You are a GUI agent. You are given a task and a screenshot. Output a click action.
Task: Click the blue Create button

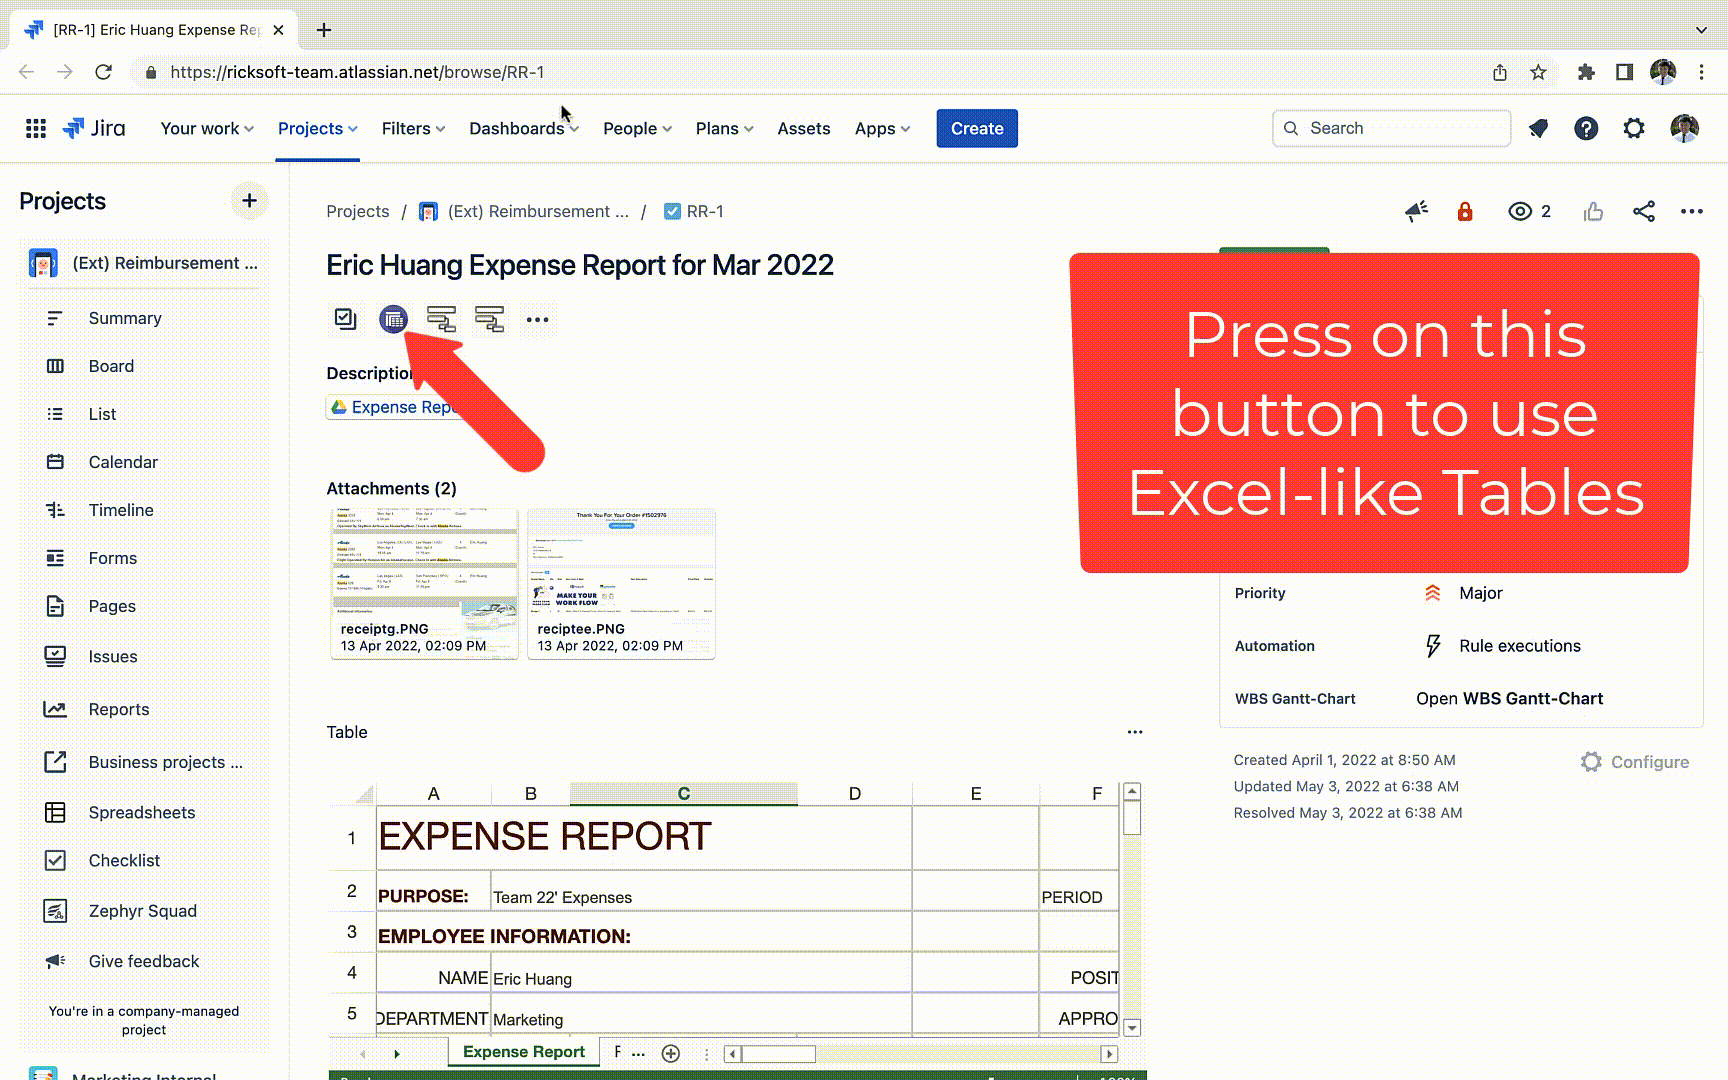pyautogui.click(x=977, y=128)
